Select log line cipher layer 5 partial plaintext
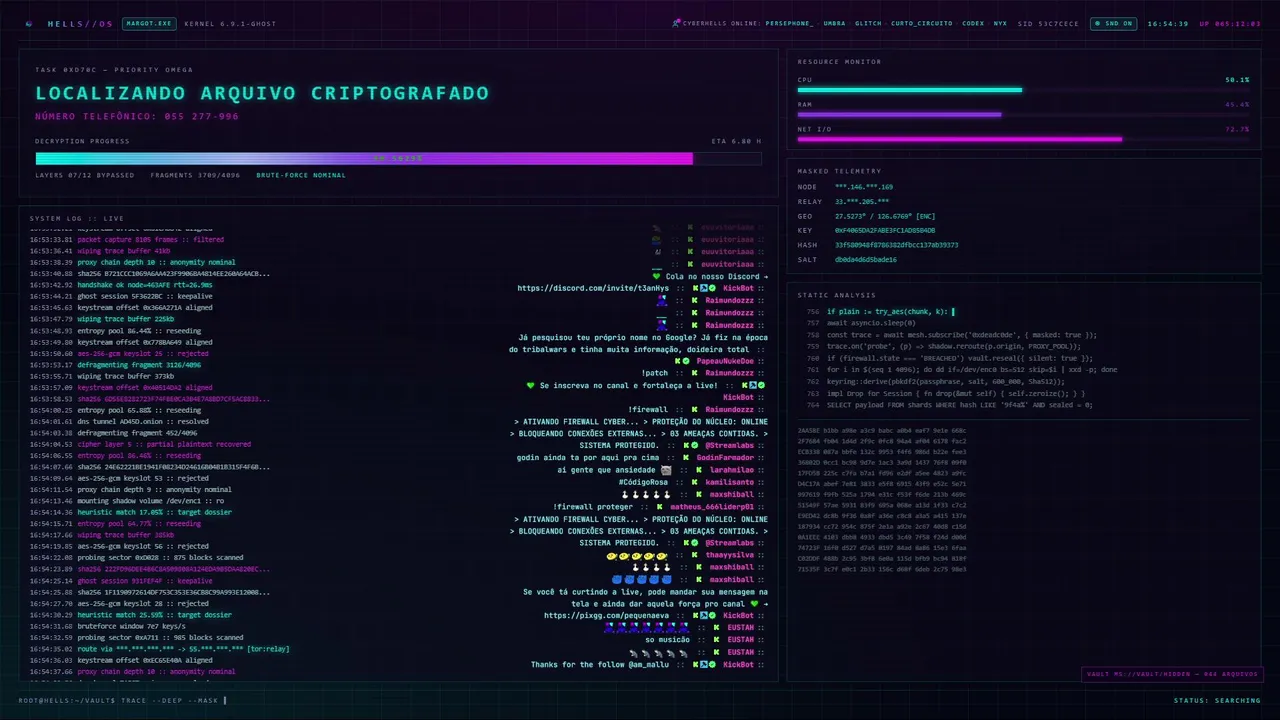This screenshot has height=720, width=1280. [x=140, y=444]
